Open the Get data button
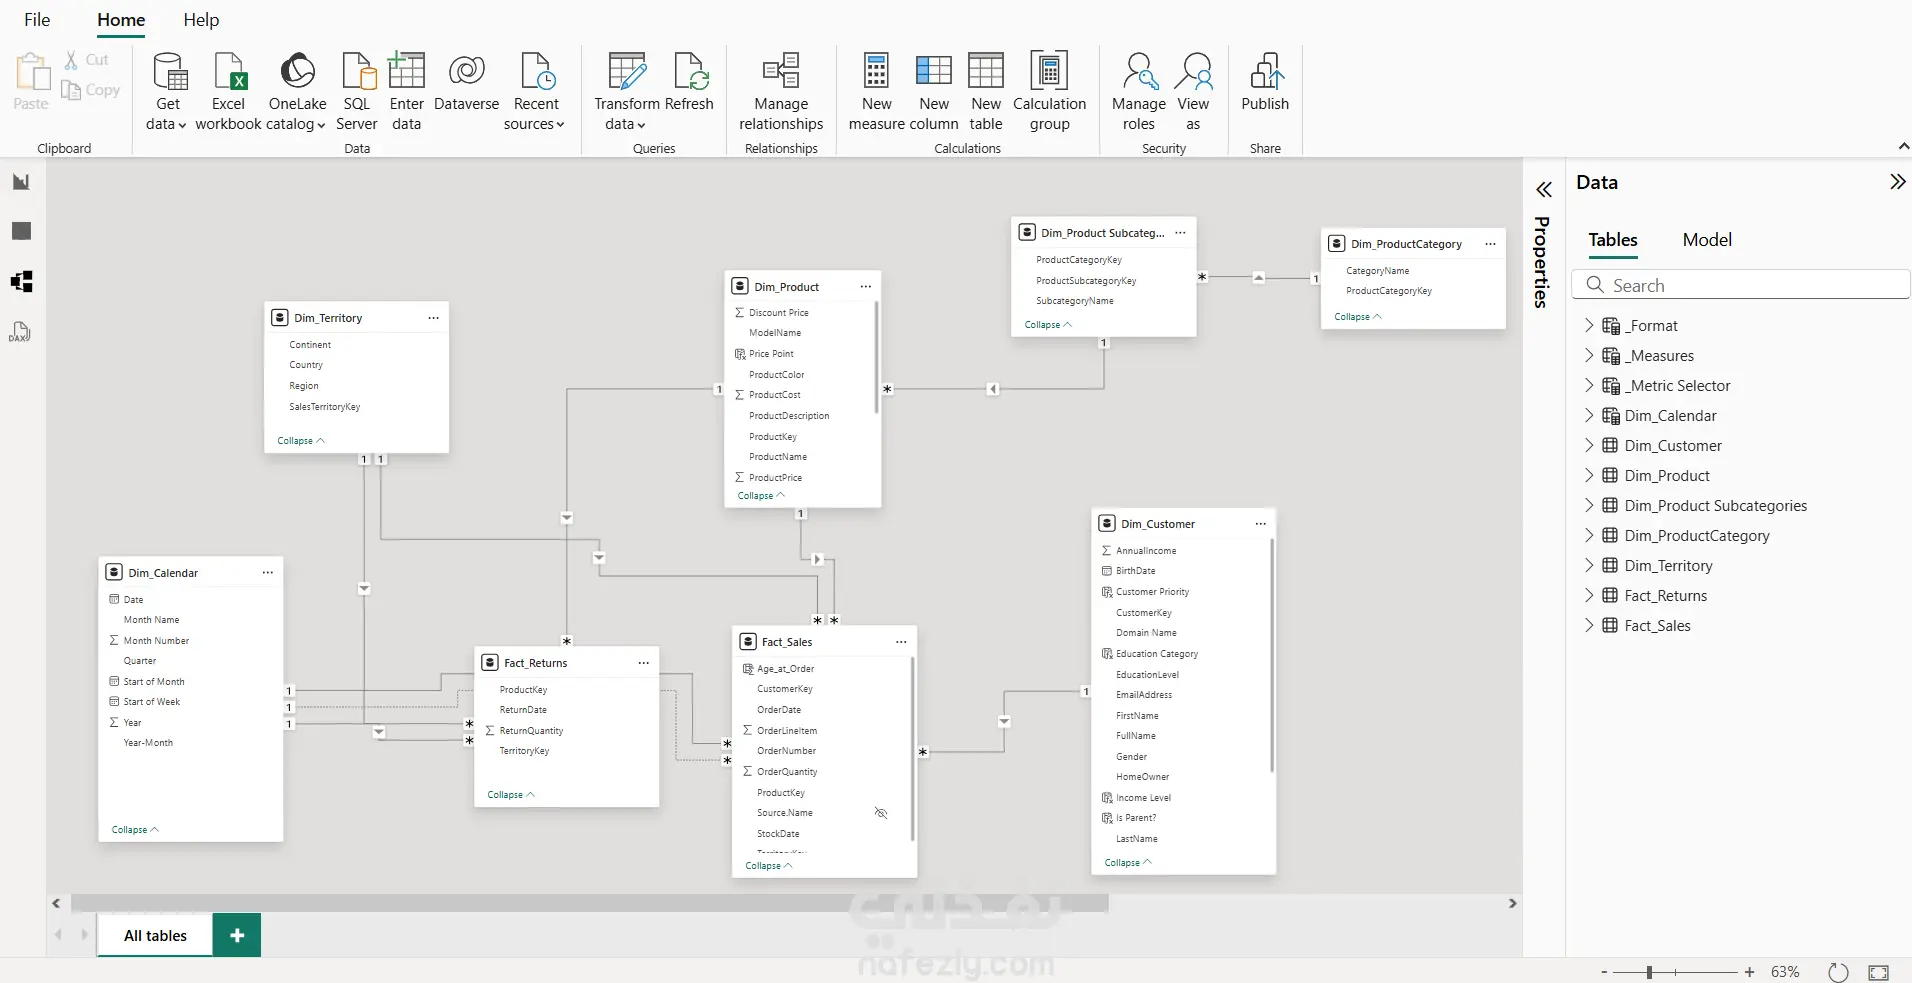This screenshot has width=1912, height=983. [x=167, y=91]
